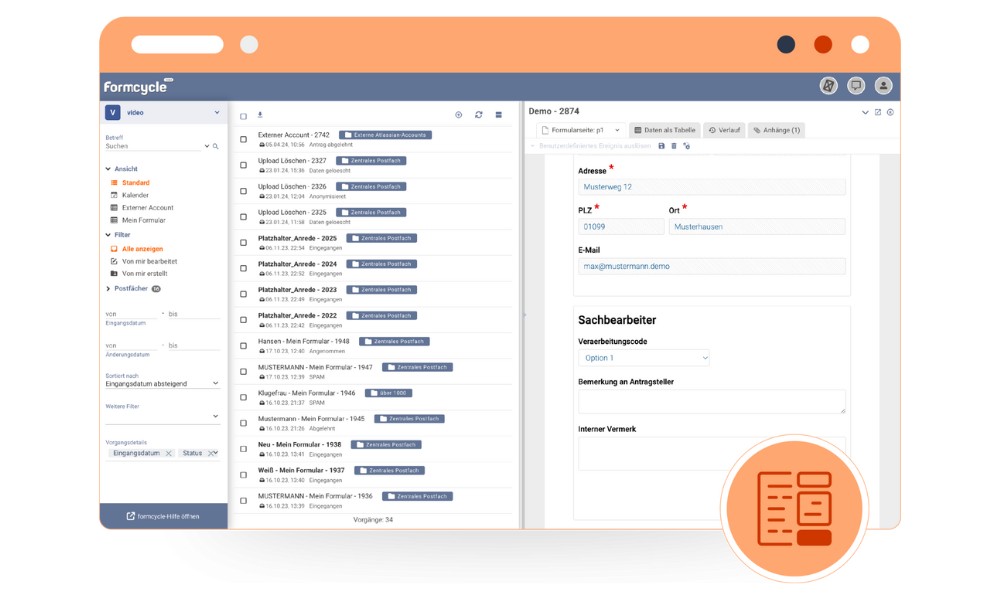The height and width of the screenshot is (600, 1000).
Task: Open Demo - 2874 in new window icon
Action: 878,112
